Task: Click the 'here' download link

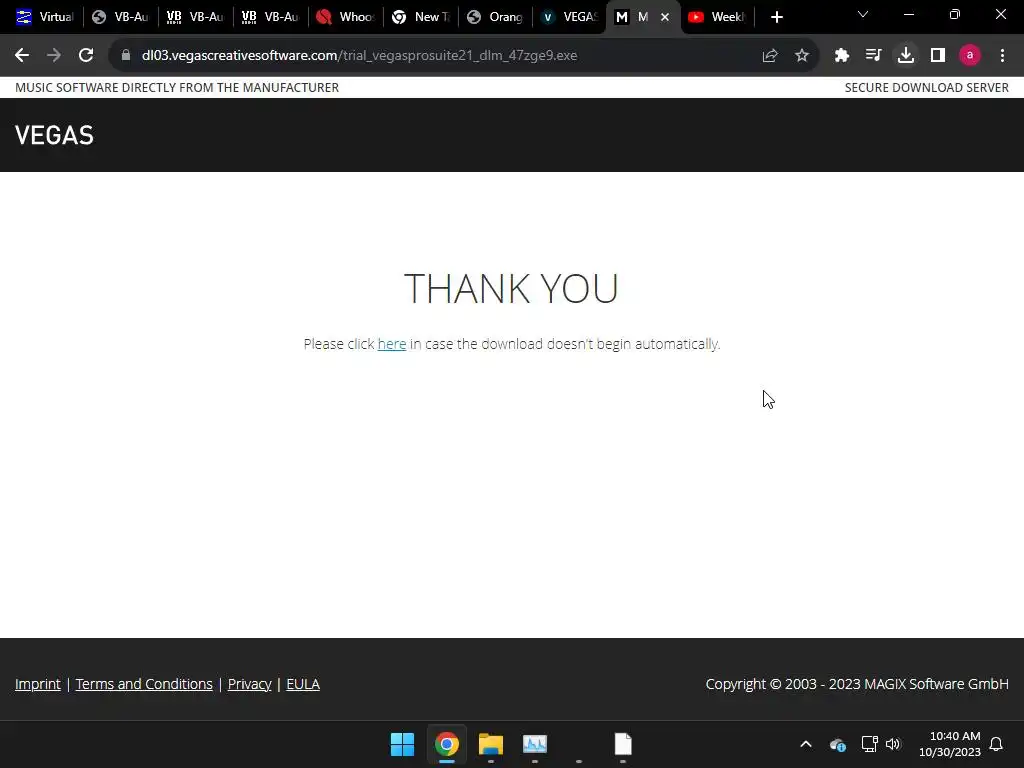Action: [x=392, y=344]
